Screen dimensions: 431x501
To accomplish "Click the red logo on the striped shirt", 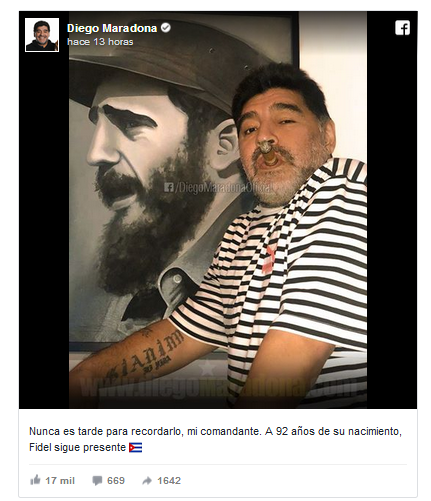I will coord(269,259).
